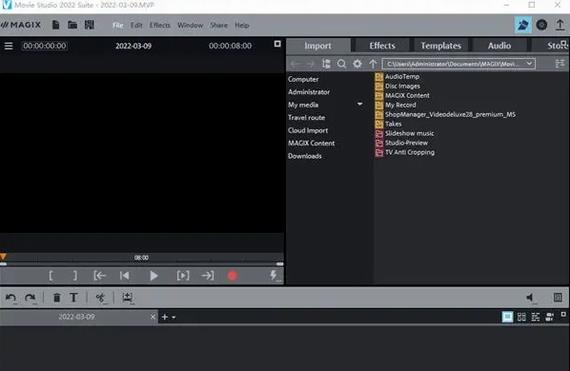Click the round disc icon in top bar

tap(542, 25)
